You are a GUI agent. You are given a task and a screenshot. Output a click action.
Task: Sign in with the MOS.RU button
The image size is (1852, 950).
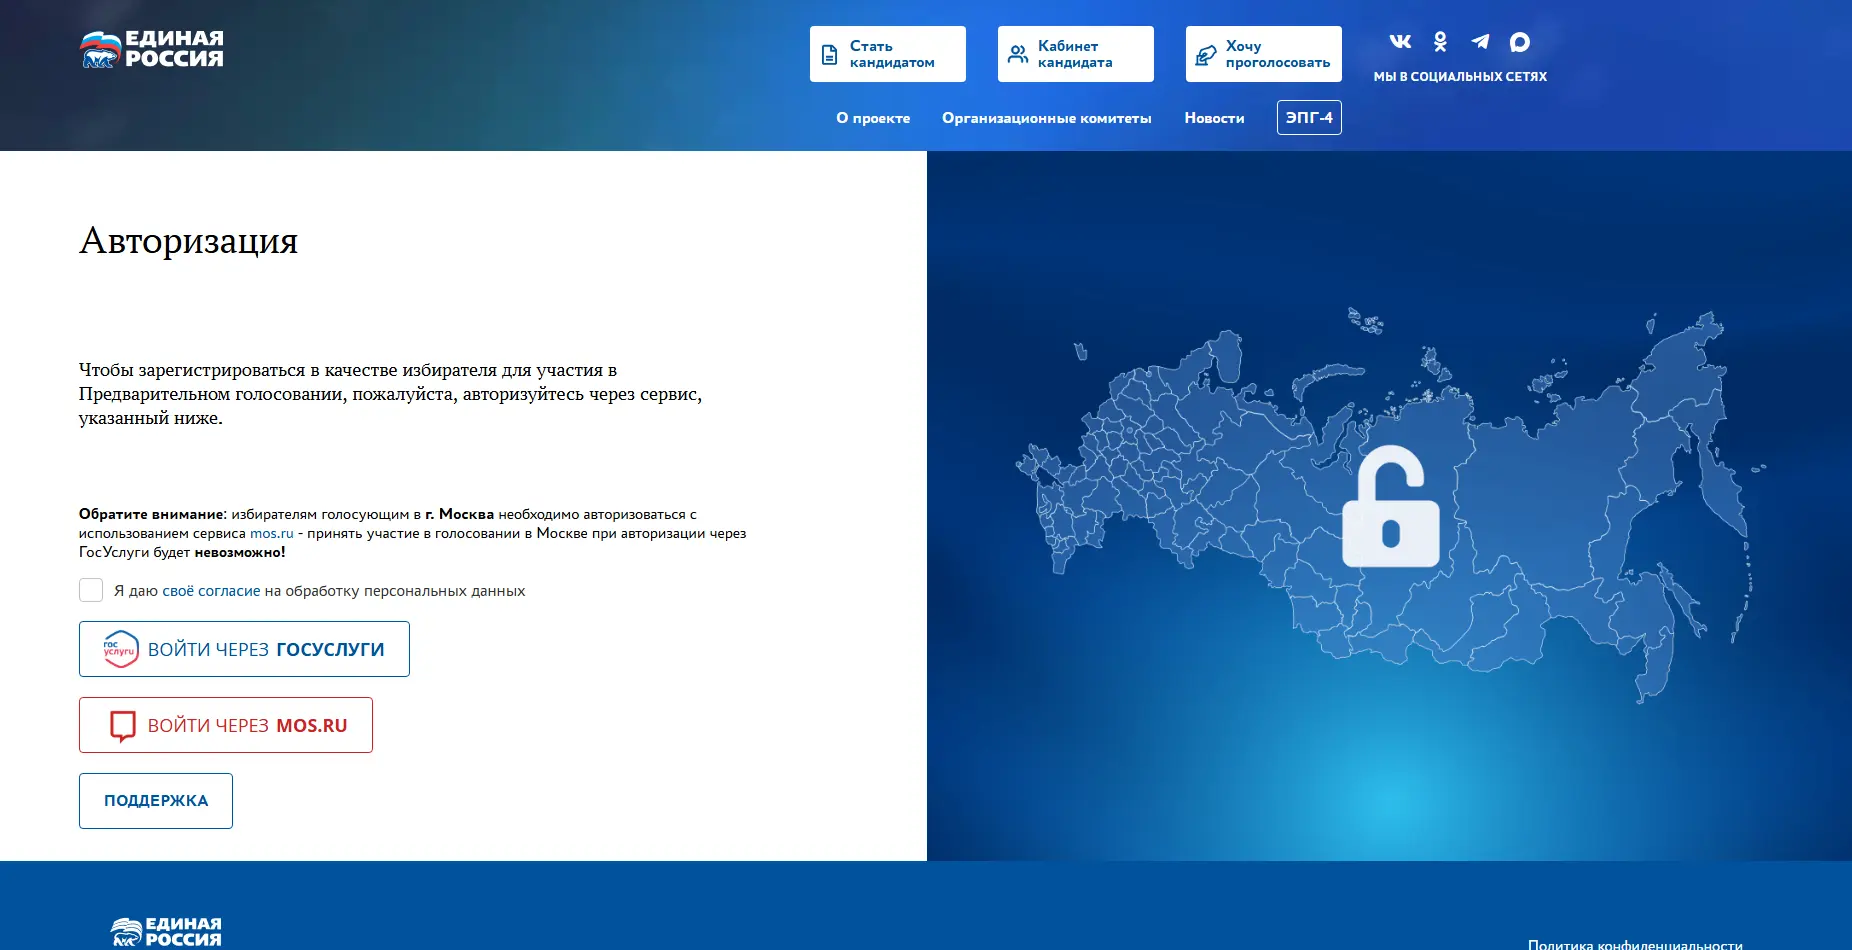[226, 725]
